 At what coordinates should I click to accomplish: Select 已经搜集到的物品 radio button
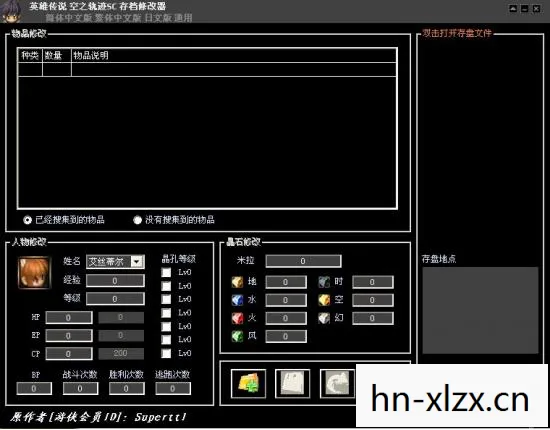(x=27, y=220)
